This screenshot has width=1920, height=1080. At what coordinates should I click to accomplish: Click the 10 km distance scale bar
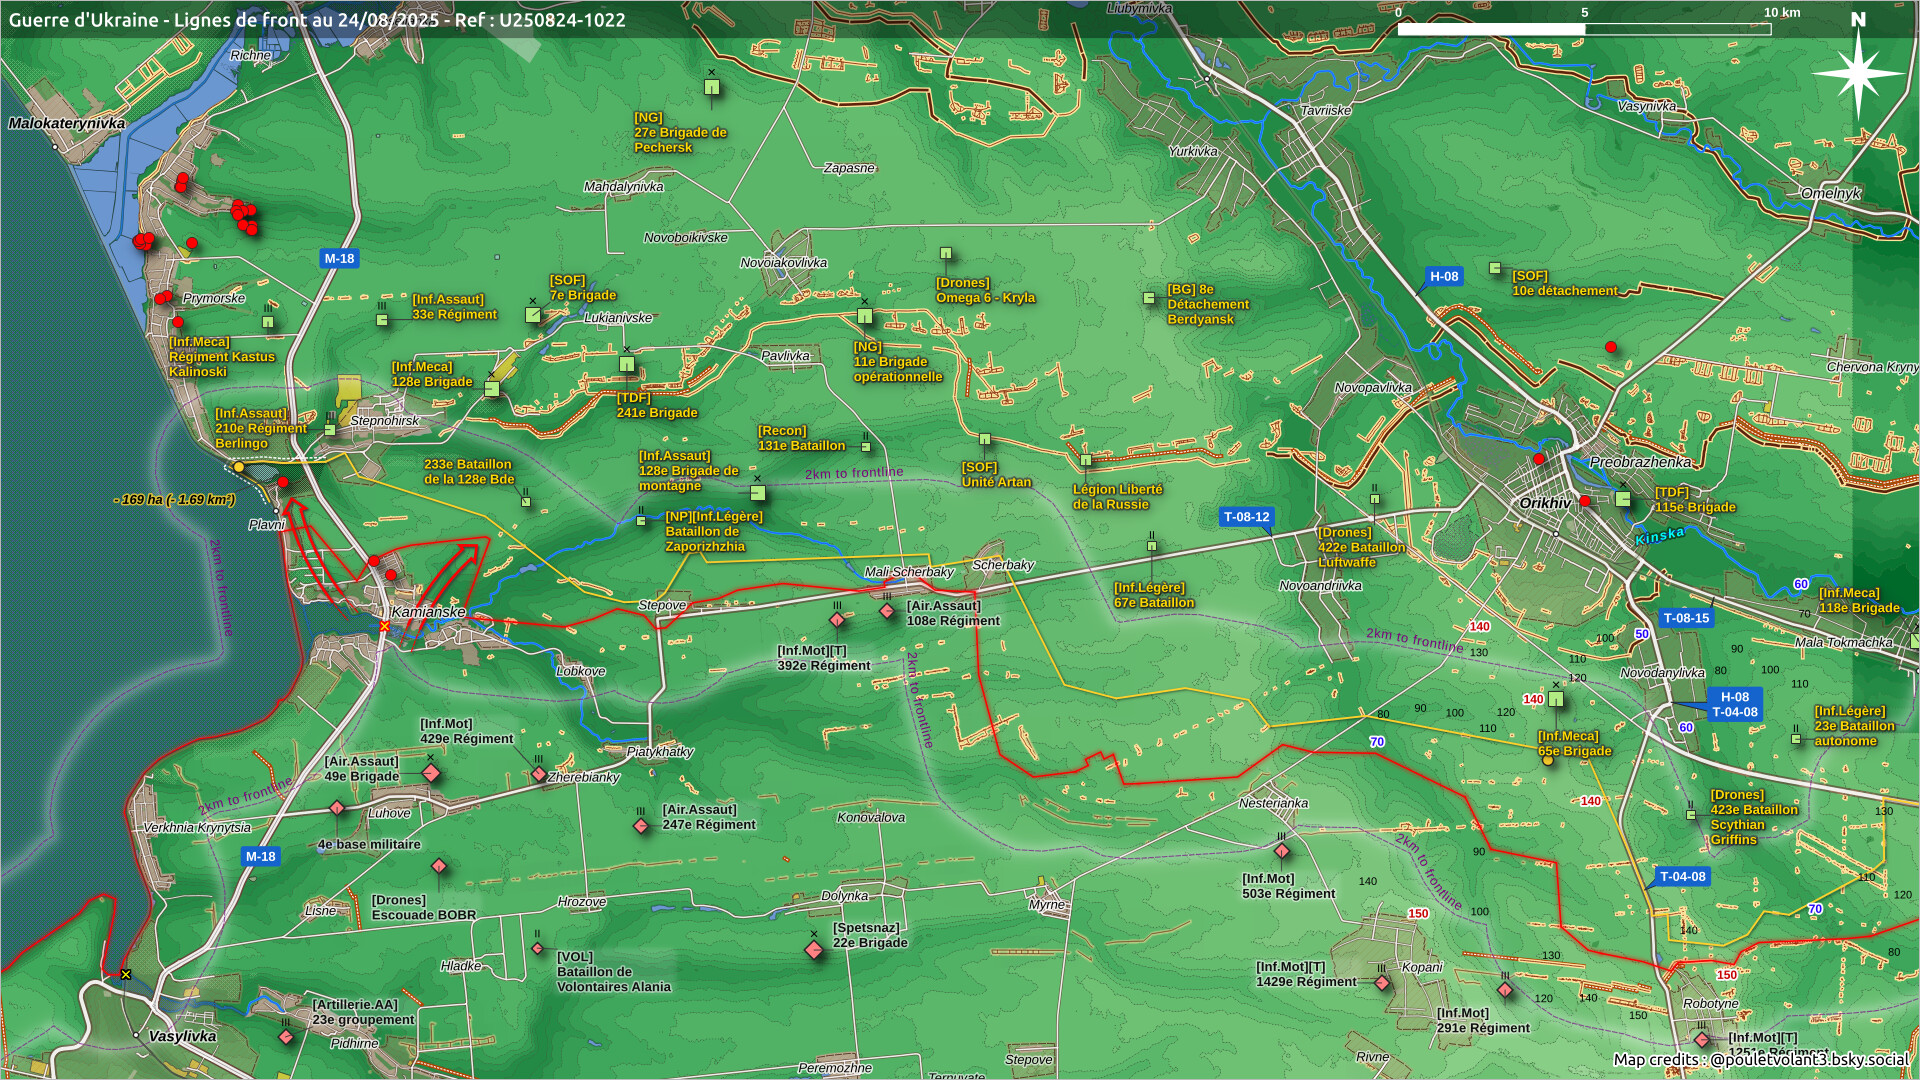point(1583,29)
